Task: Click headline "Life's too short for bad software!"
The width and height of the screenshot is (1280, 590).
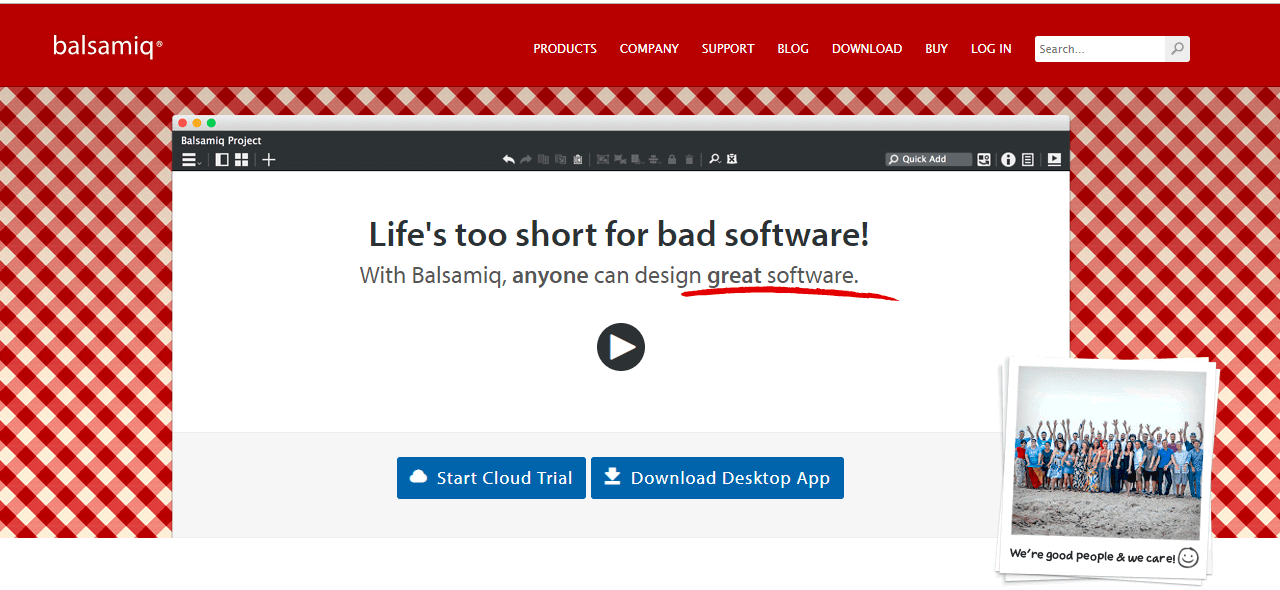Action: pos(619,234)
